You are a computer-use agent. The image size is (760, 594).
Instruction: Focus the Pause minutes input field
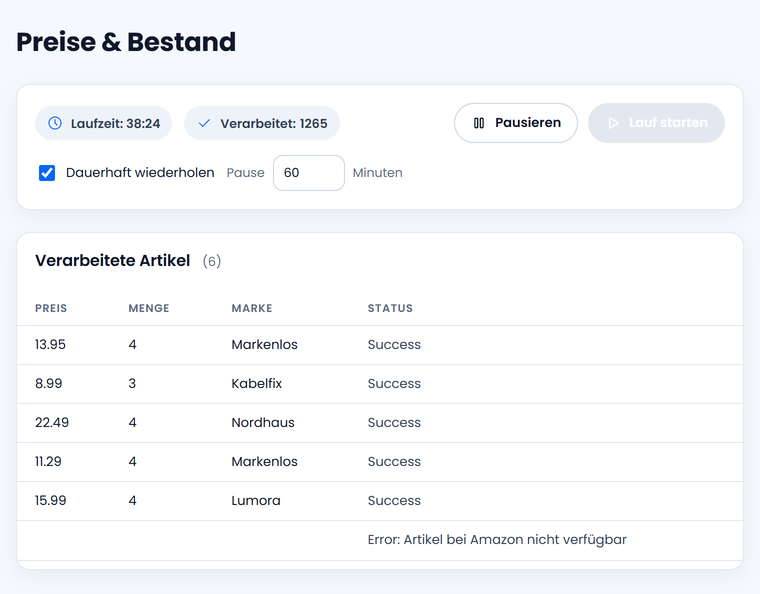tap(309, 173)
